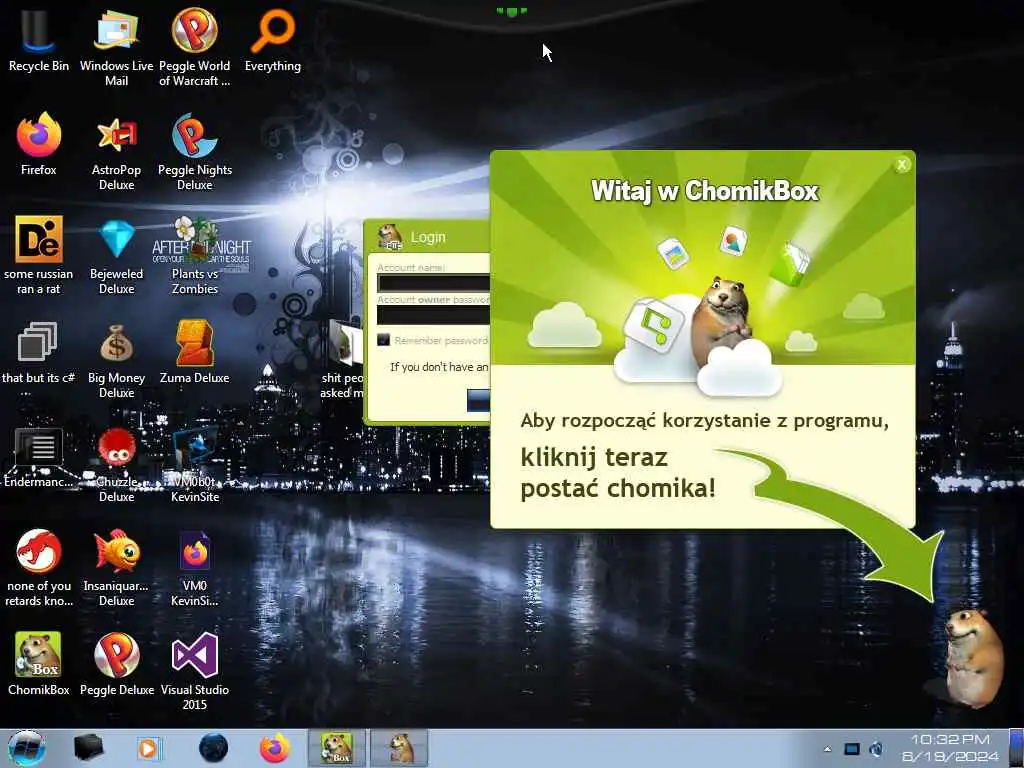1024x768 pixels.
Task: Select Peggle Deluxe desktop icon
Action: click(117, 663)
